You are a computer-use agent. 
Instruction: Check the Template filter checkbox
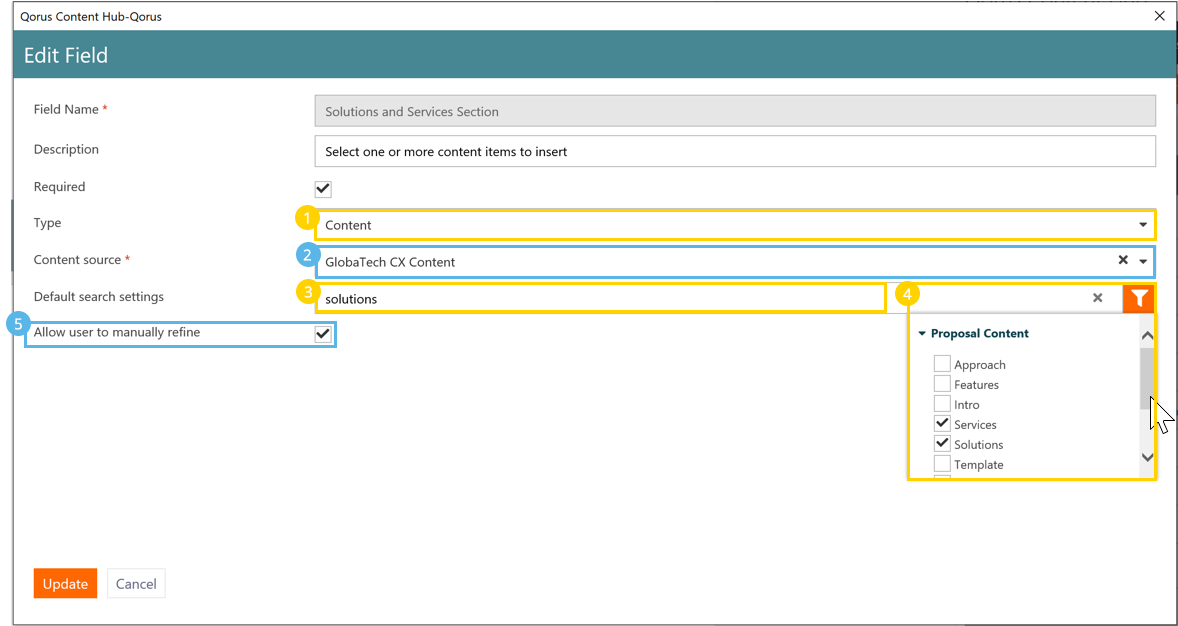[x=942, y=464]
